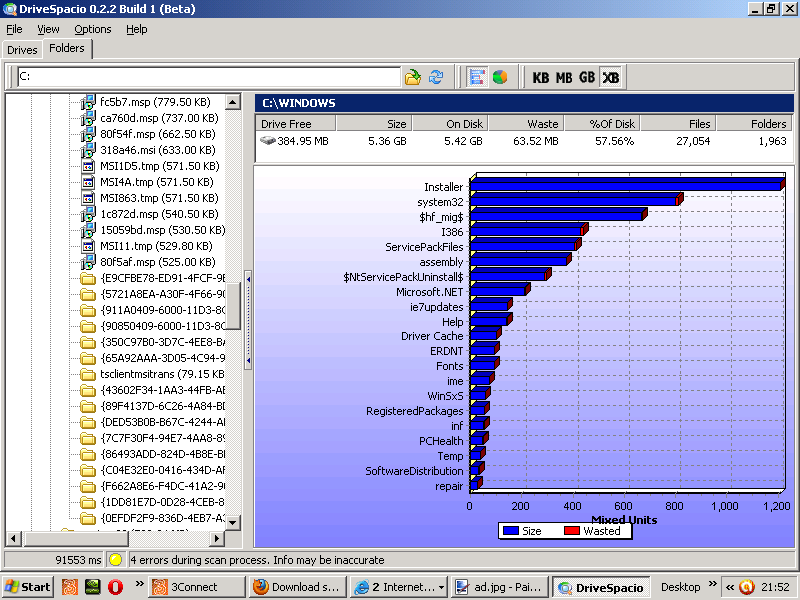Toggle mixed units XB button

click(611, 78)
